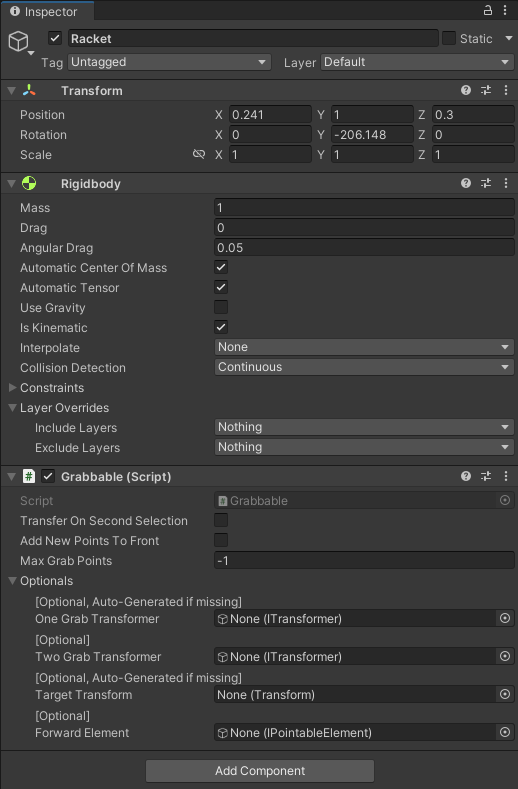
Task: Open the Exclude Layers dropdown
Action: [x=364, y=447]
